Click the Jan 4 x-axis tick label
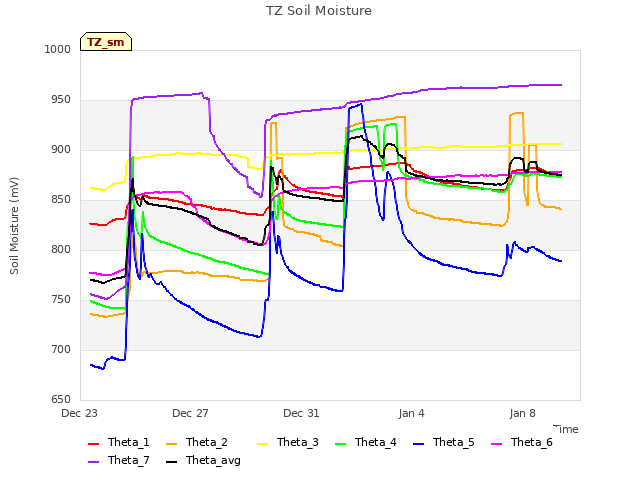 click(x=411, y=413)
